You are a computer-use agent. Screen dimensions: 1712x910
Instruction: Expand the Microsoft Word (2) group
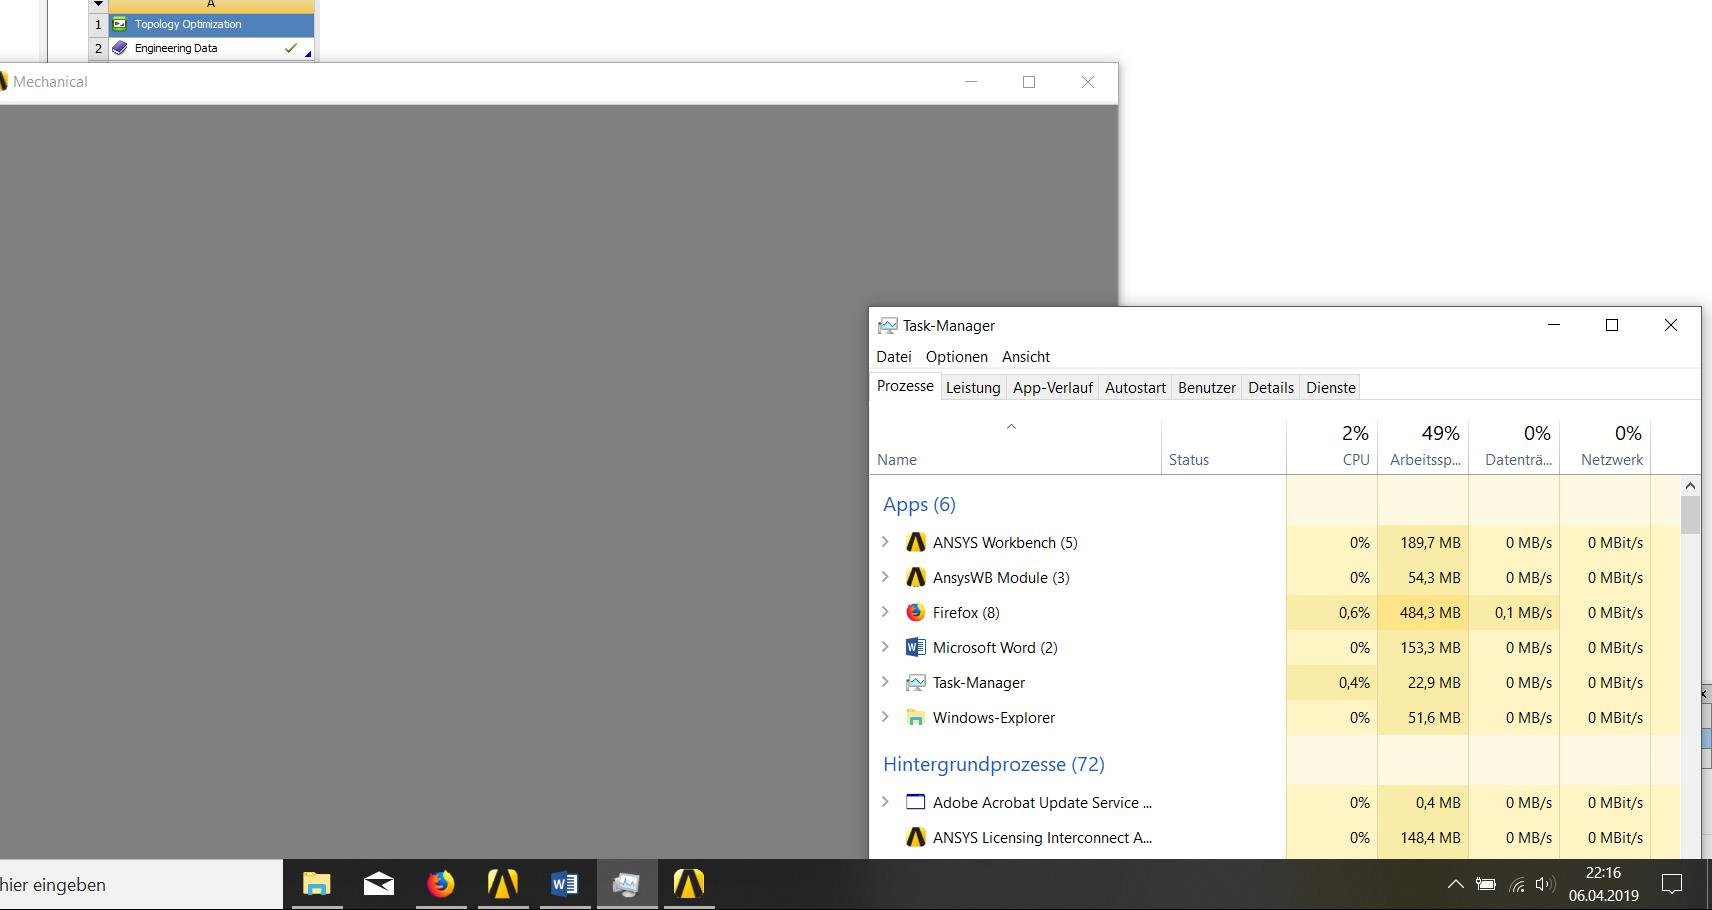(885, 647)
